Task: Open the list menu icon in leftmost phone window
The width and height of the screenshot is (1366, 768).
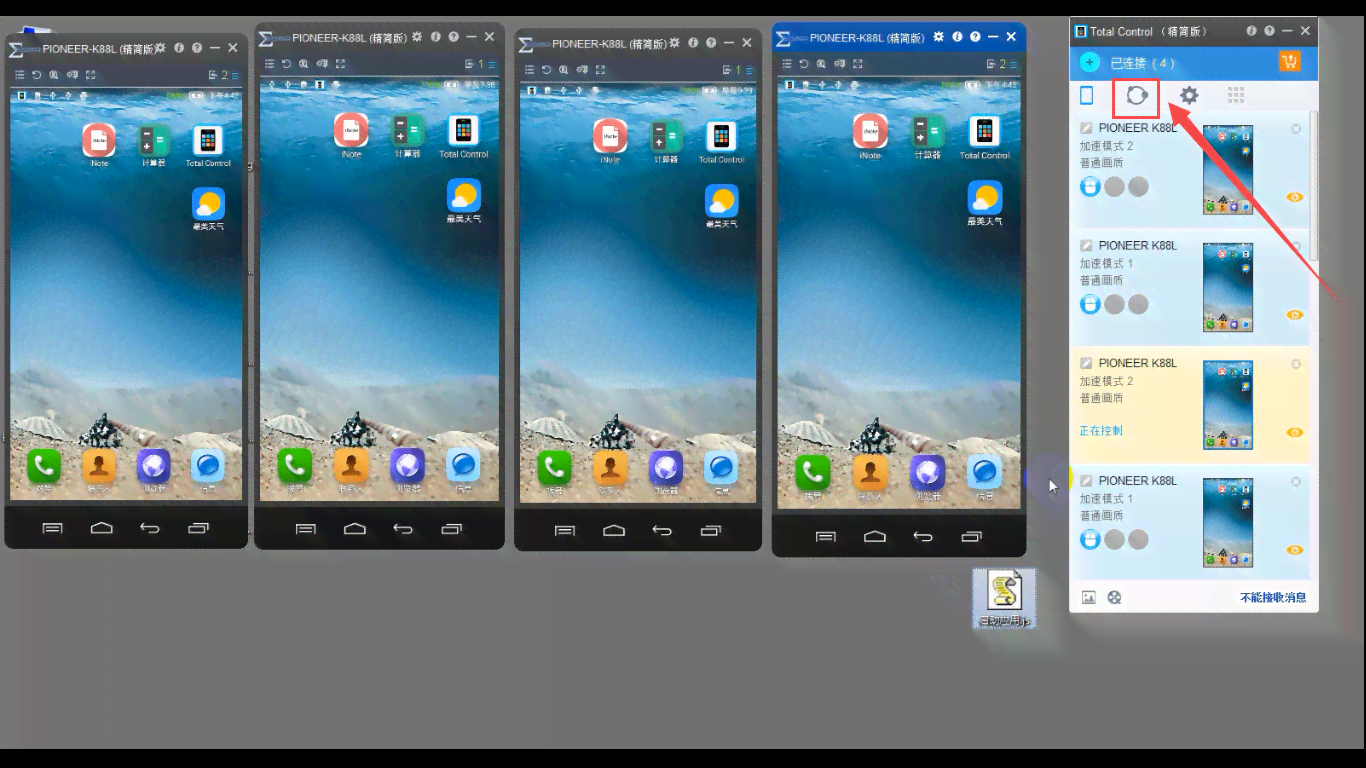Action: tap(19, 75)
